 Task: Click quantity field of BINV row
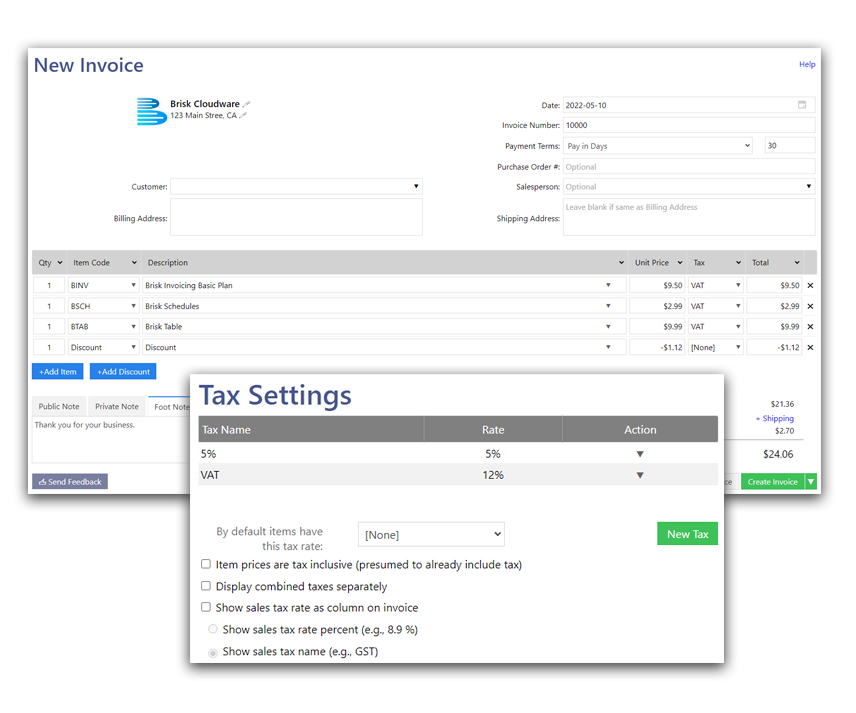pos(49,285)
